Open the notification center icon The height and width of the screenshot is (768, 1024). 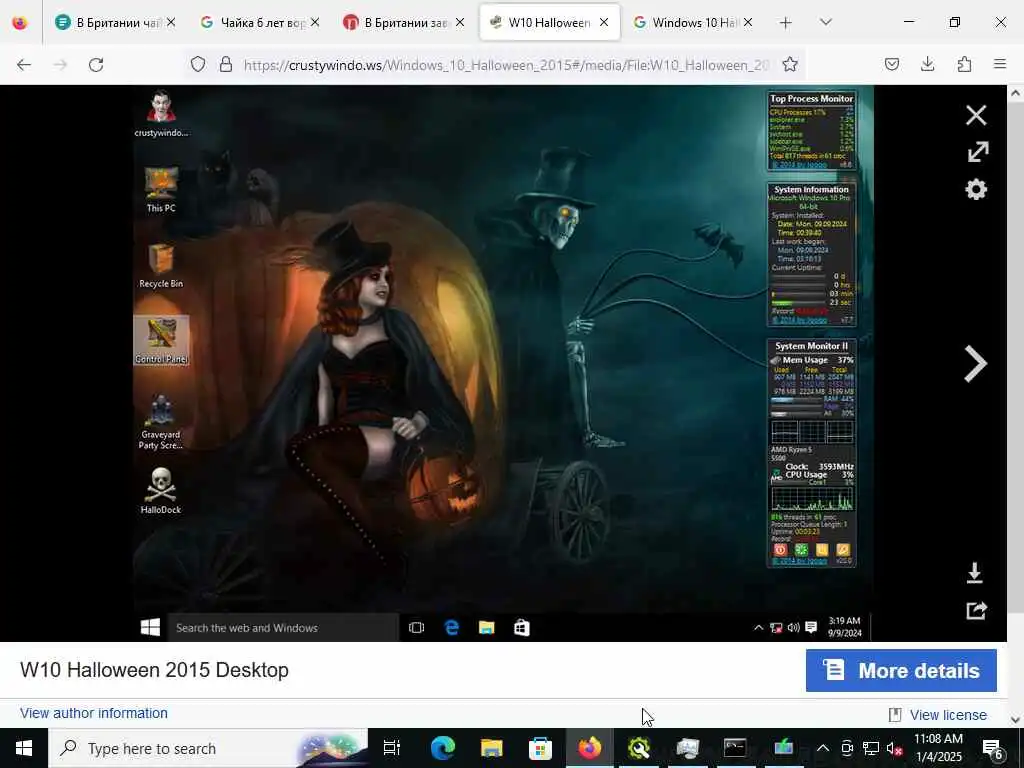point(993,748)
